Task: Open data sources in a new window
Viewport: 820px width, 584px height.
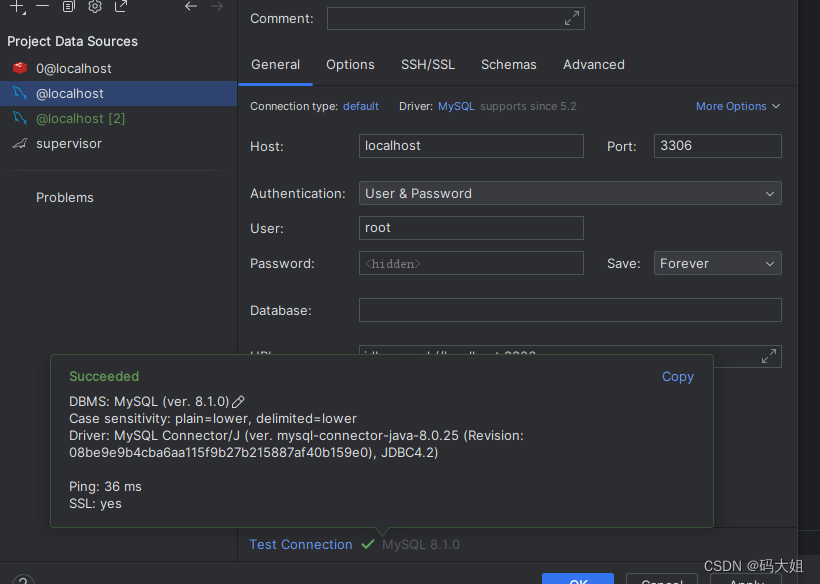Action: click(122, 6)
